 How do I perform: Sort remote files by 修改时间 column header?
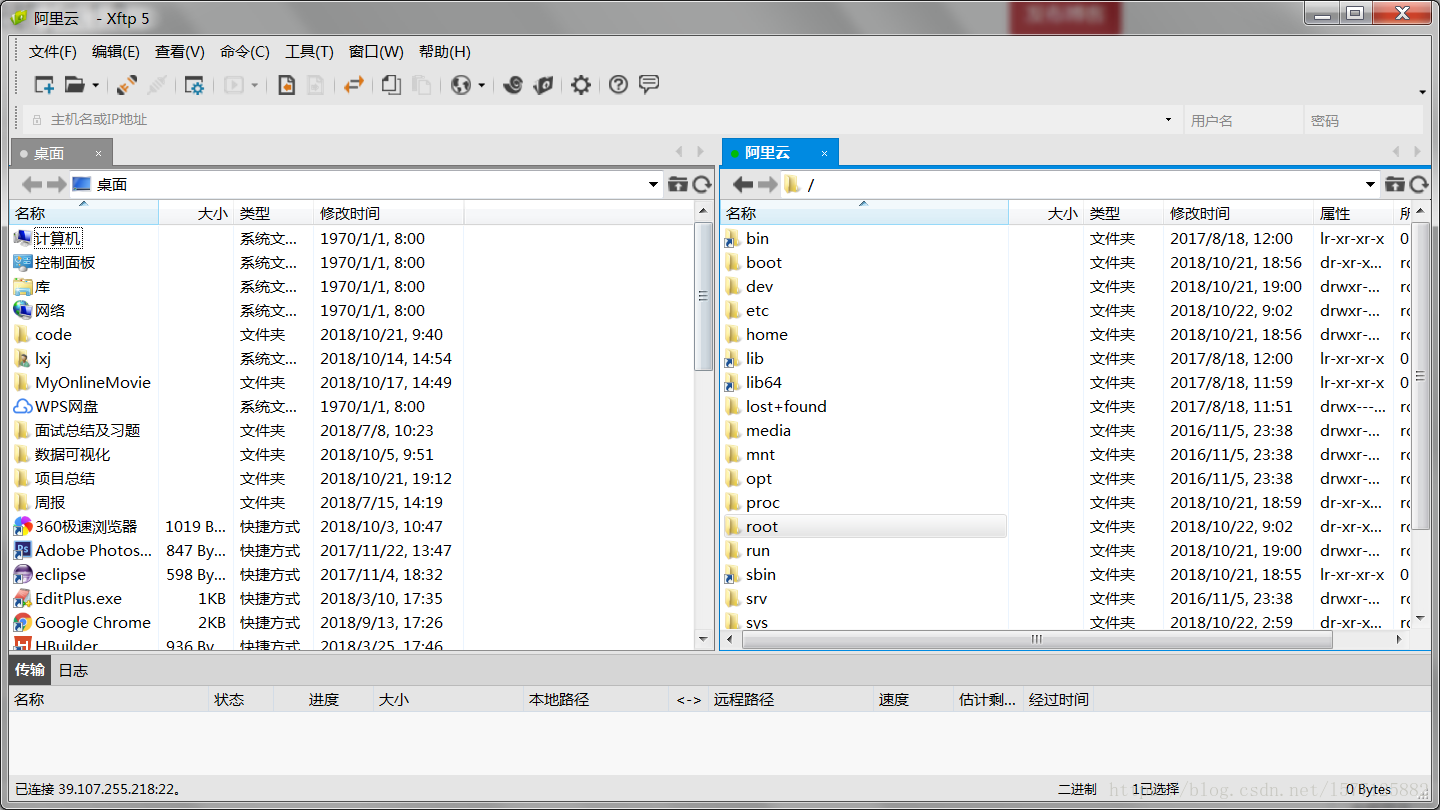(1239, 213)
